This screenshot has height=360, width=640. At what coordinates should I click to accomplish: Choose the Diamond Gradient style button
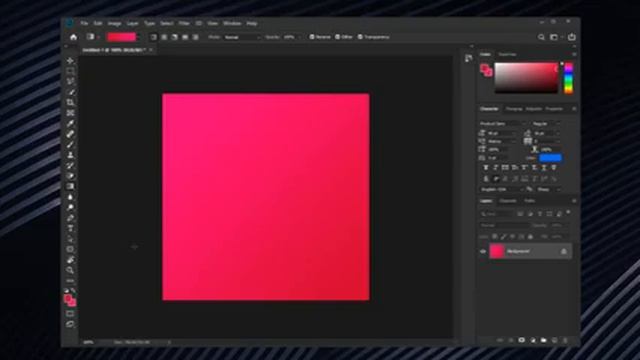coord(196,37)
